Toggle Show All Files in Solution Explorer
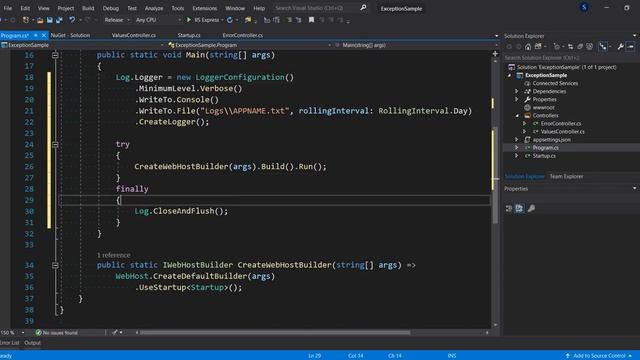640x360 pixels. click(589, 47)
